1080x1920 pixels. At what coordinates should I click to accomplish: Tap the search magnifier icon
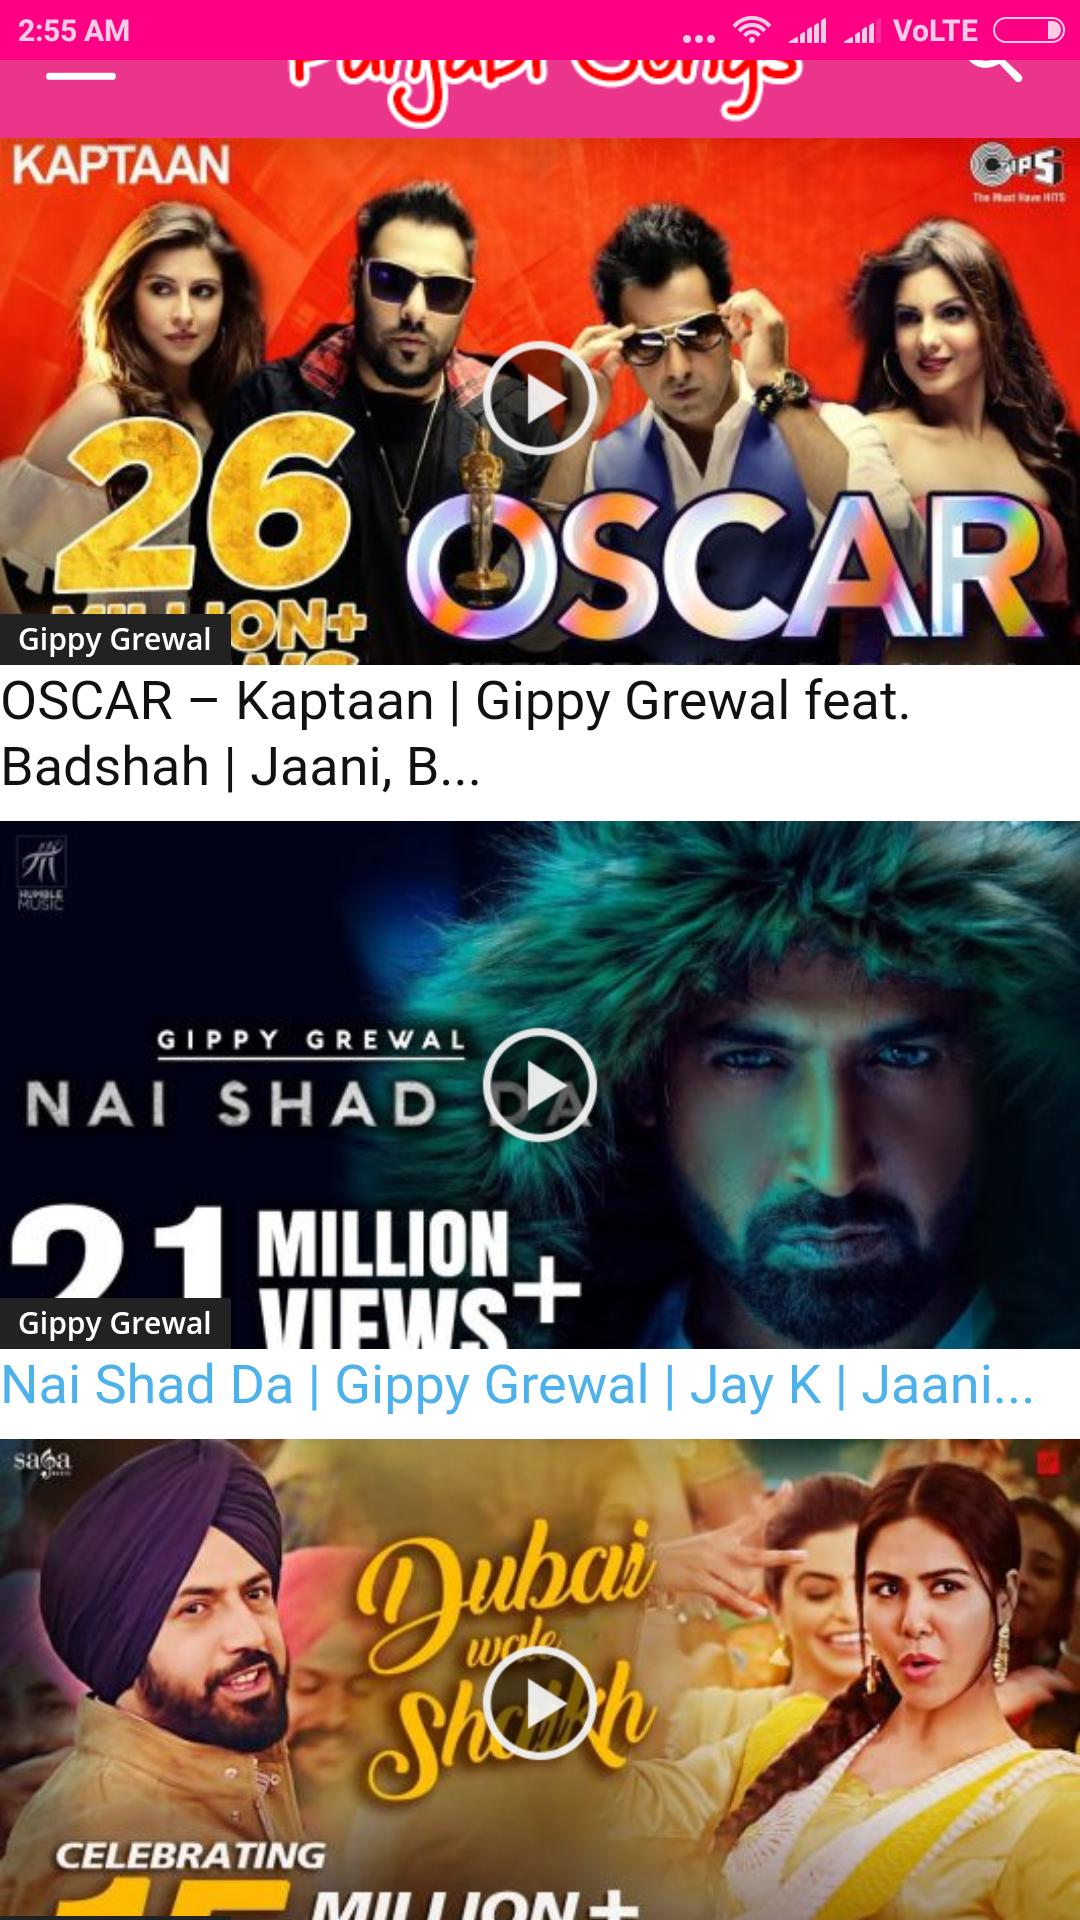[x=994, y=68]
